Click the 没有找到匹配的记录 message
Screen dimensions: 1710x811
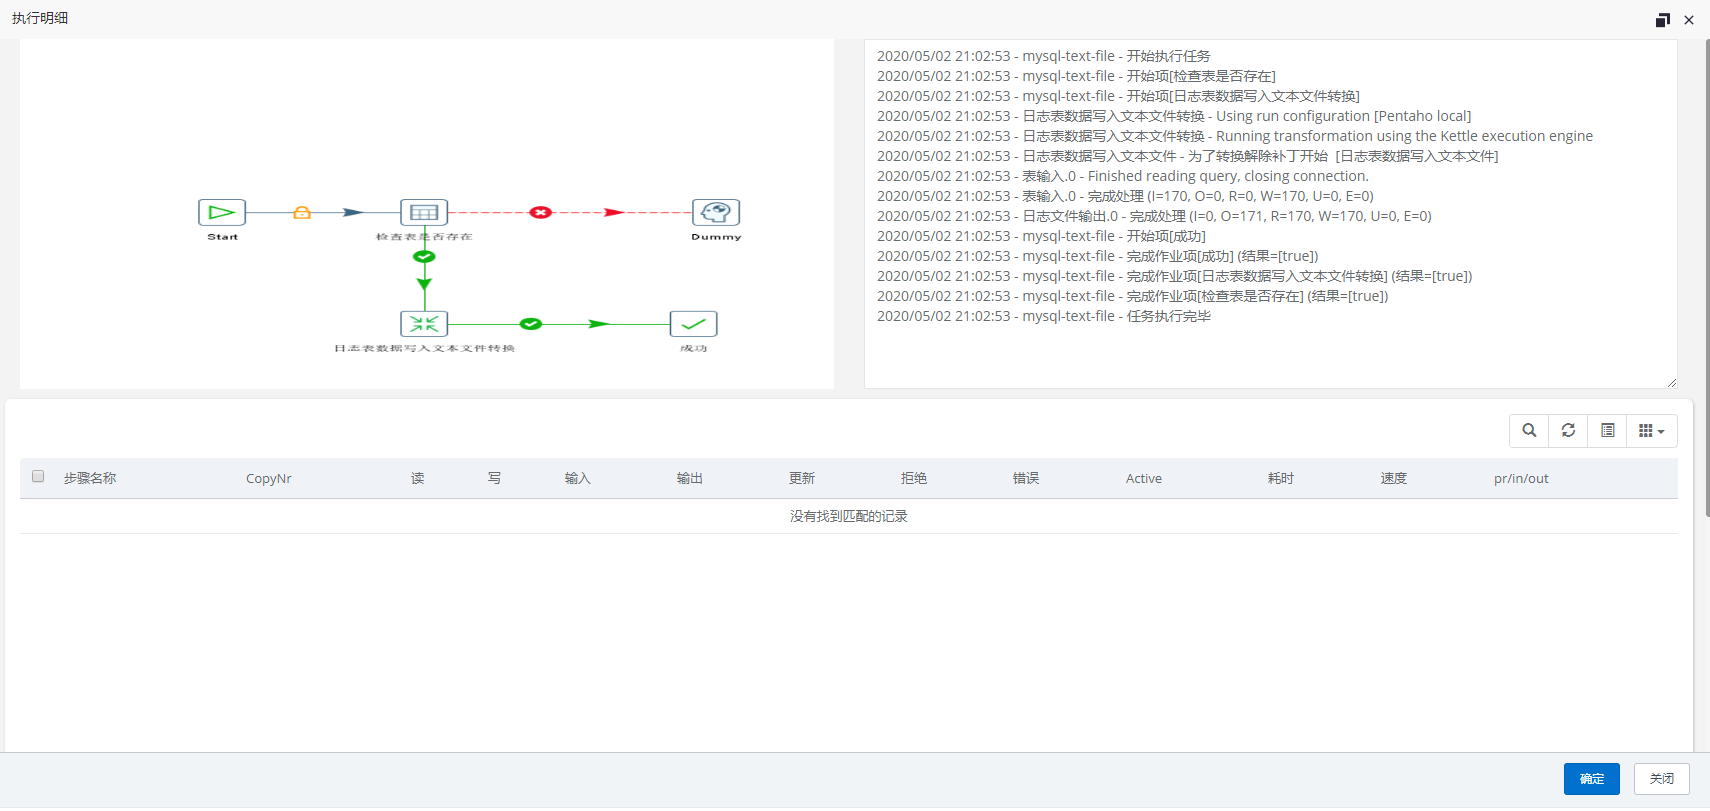pyautogui.click(x=848, y=516)
